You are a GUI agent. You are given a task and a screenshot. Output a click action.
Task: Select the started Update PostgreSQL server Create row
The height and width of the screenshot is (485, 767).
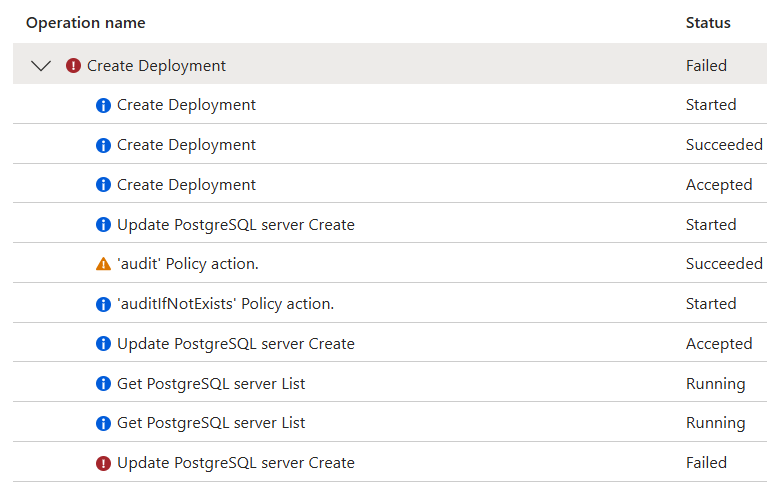tap(235, 225)
